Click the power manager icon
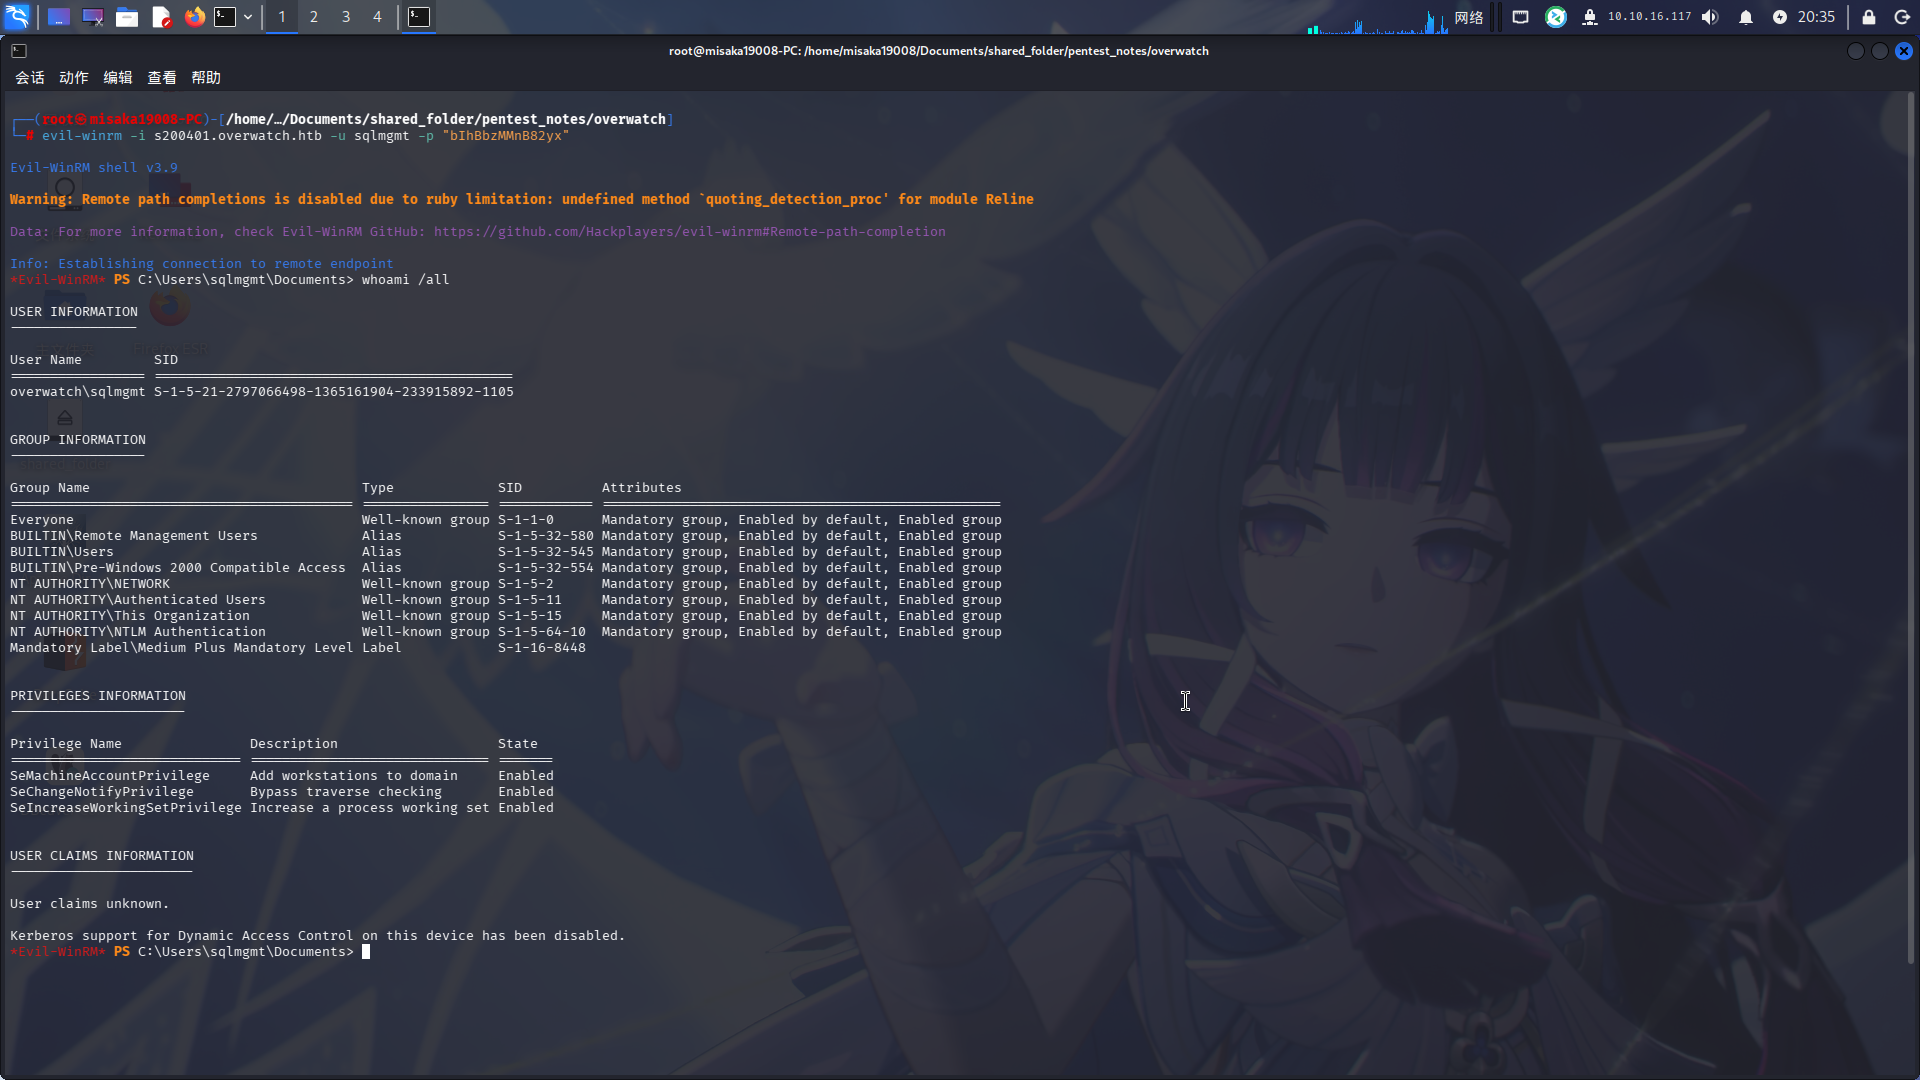This screenshot has width=1920, height=1080. 1780,17
